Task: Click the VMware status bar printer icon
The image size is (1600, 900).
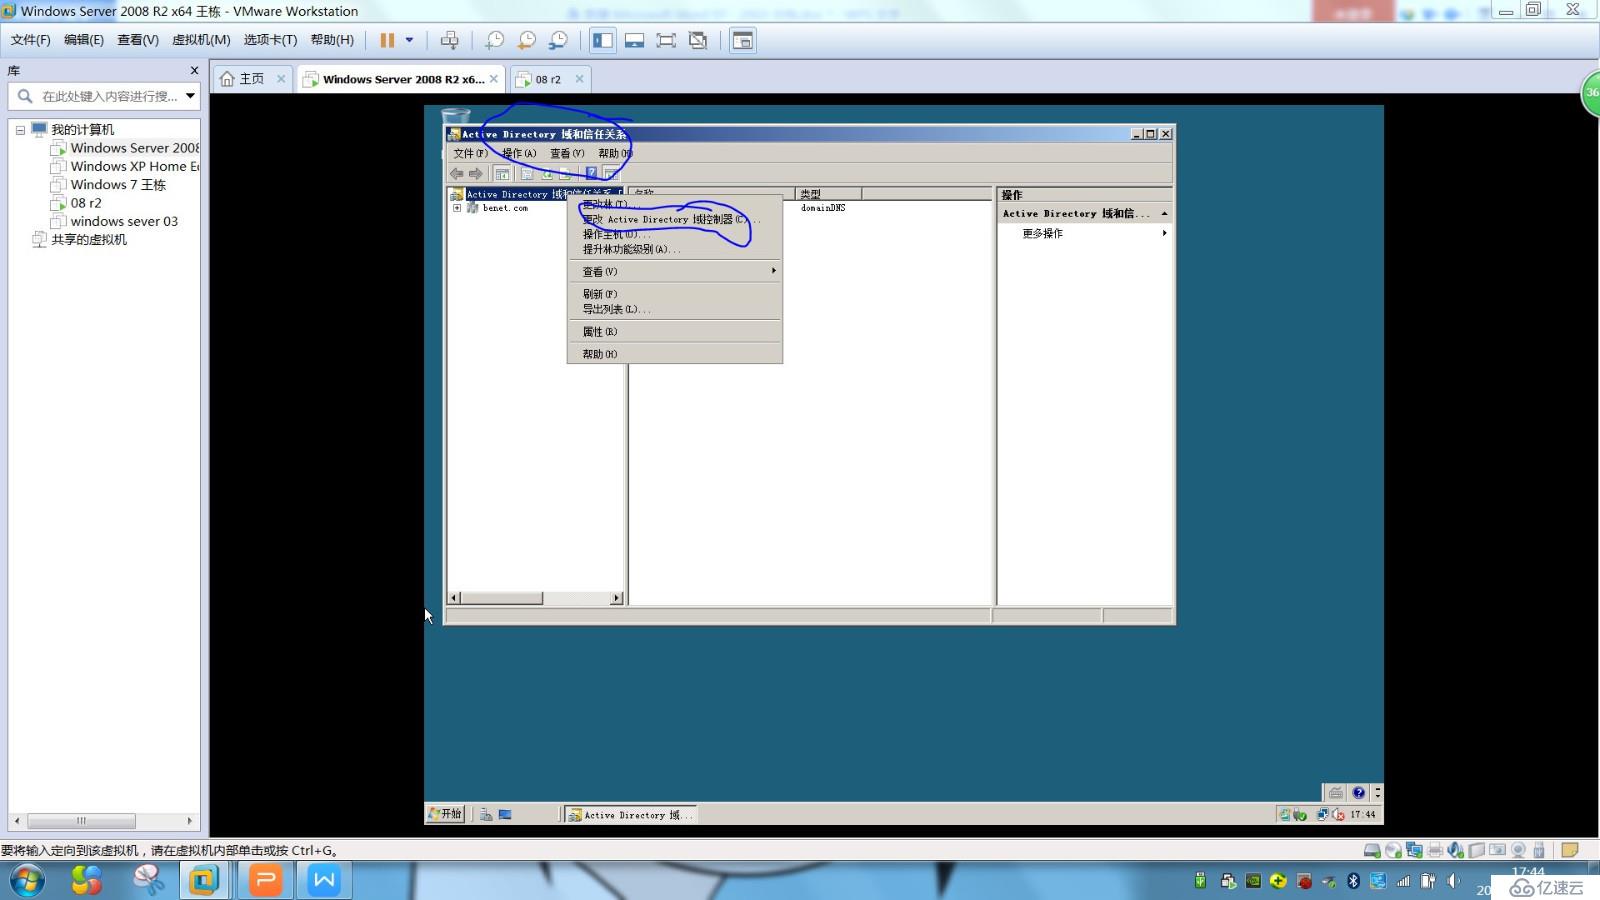Action: pos(1435,850)
